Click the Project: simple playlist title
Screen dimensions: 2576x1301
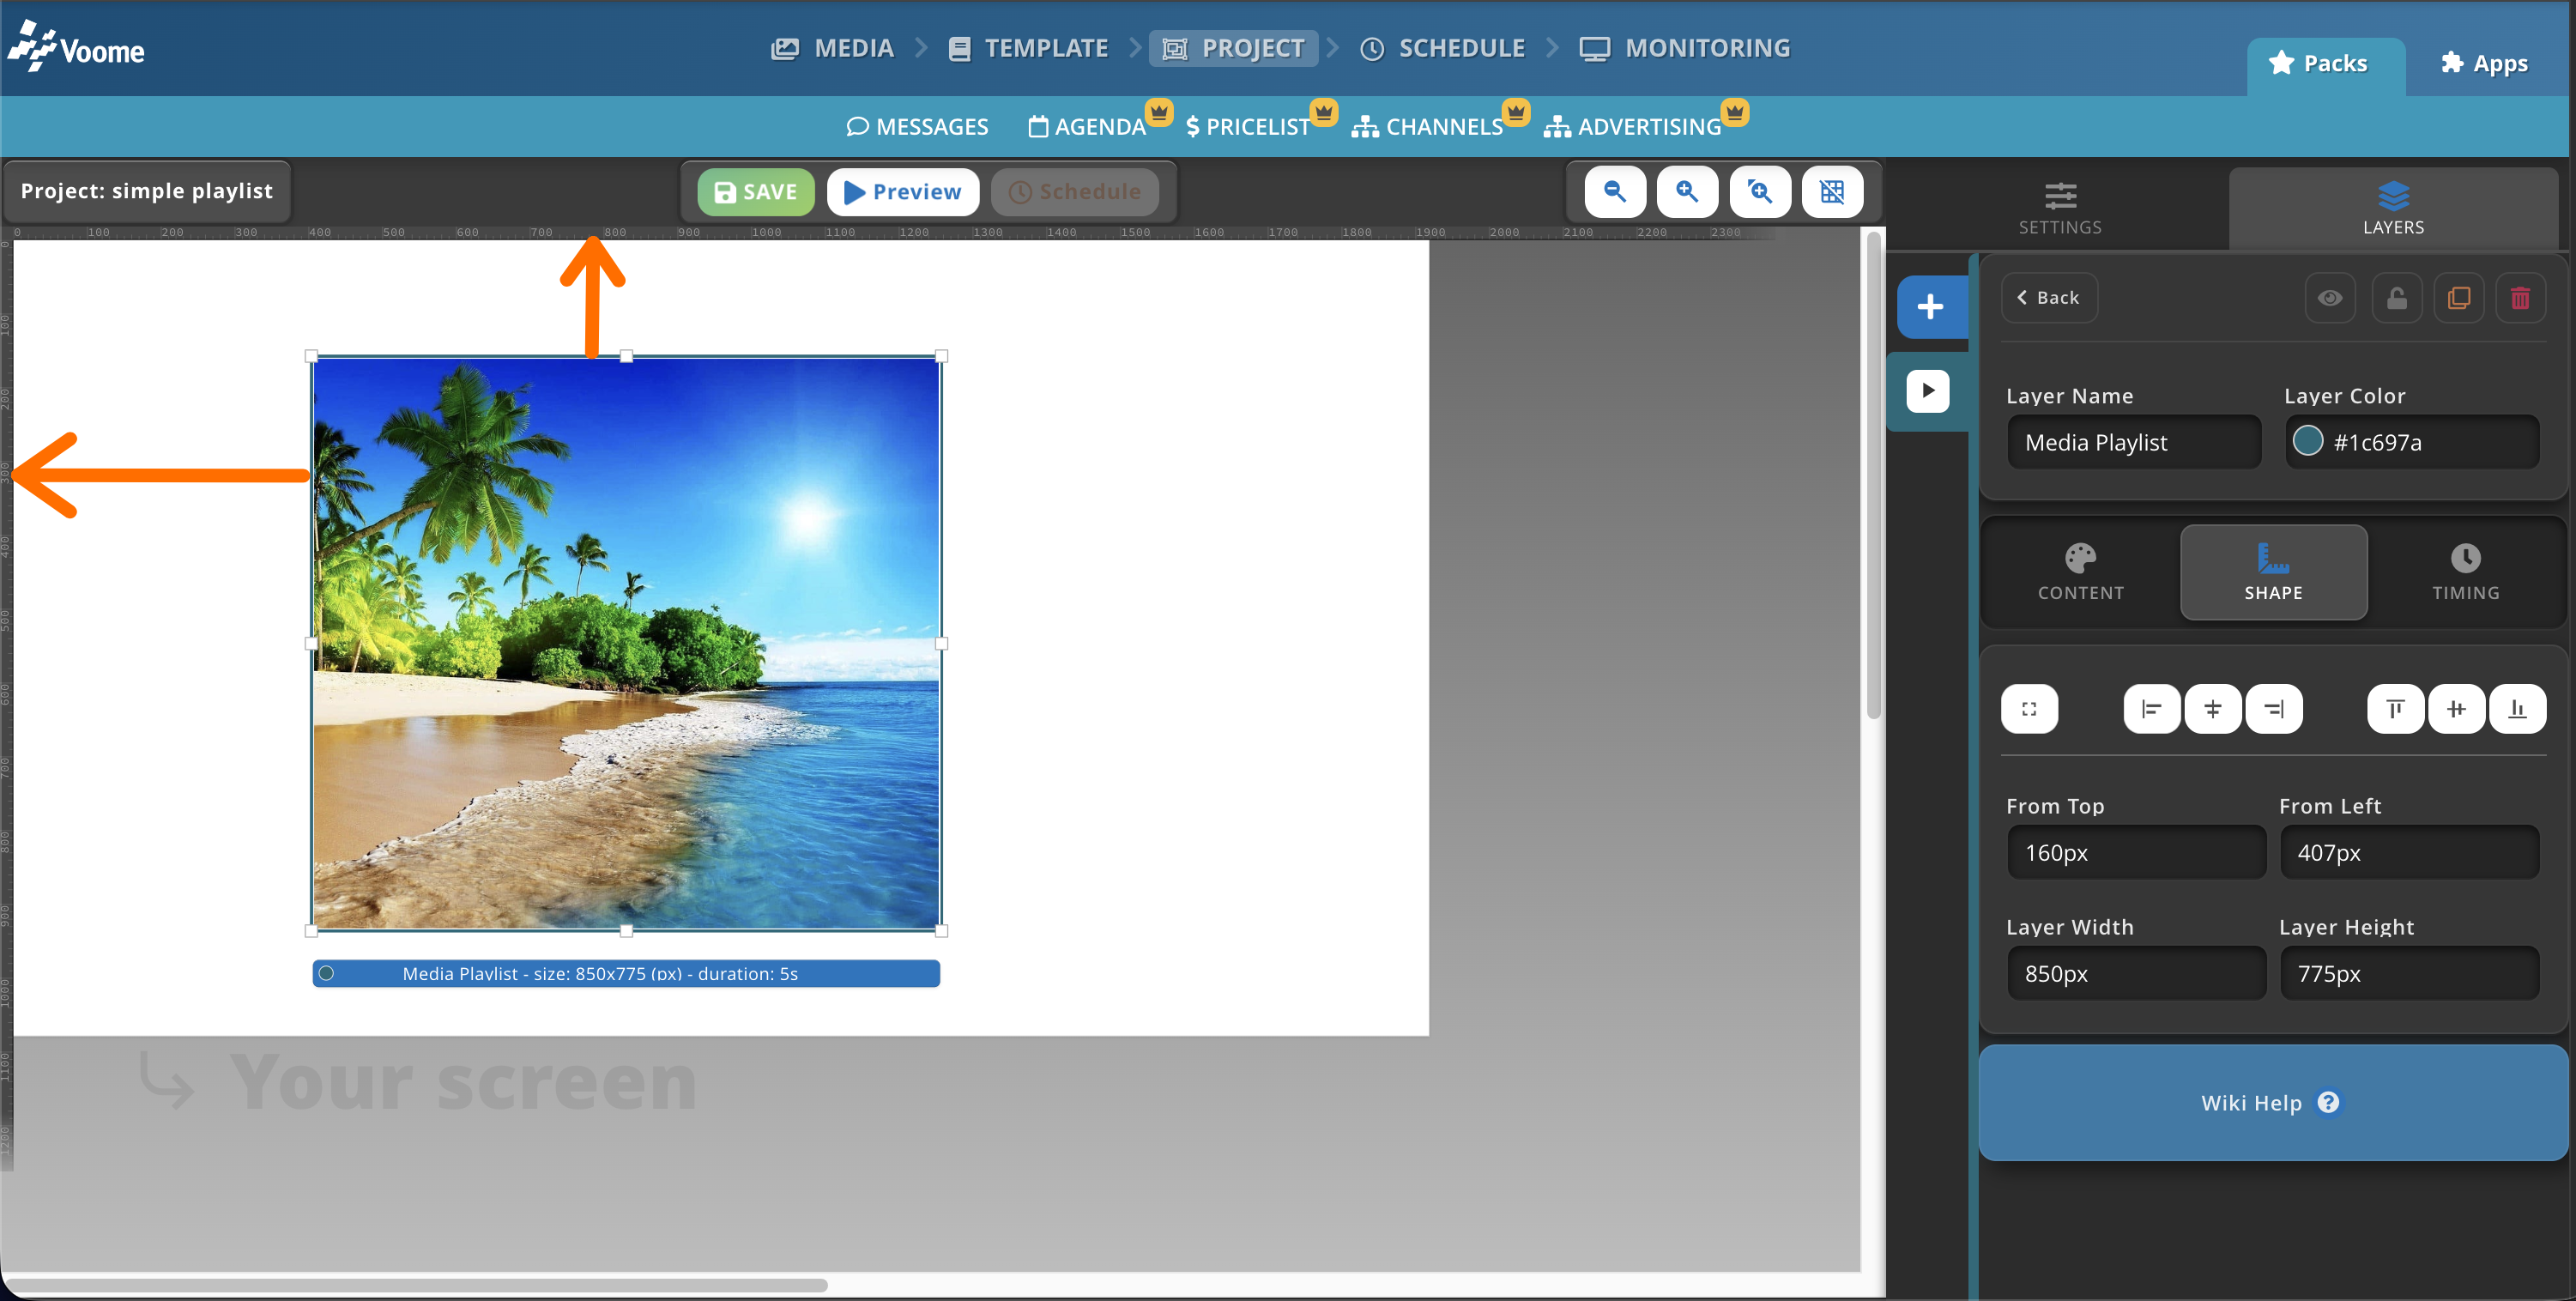pos(146,191)
